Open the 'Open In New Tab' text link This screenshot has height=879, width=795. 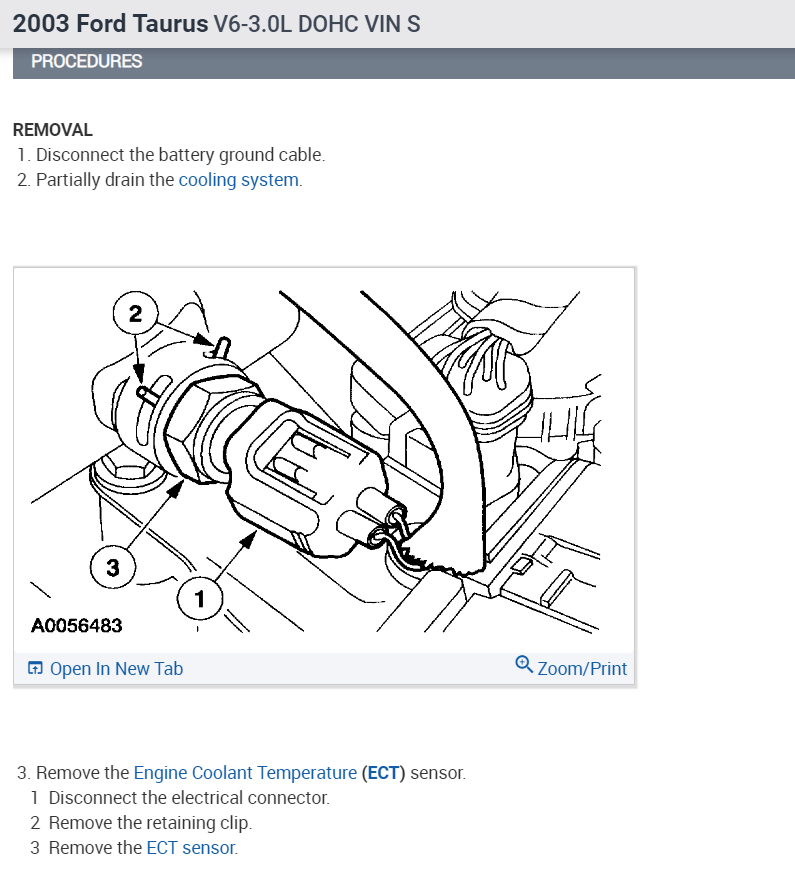pyautogui.click(x=116, y=669)
